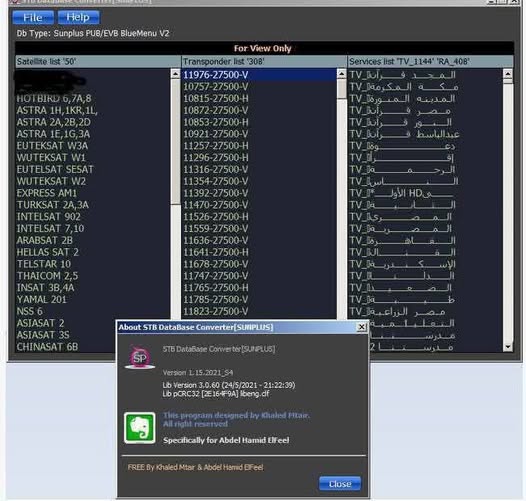
Task: Select transponder 11823-27500-V
Action: pos(259,311)
